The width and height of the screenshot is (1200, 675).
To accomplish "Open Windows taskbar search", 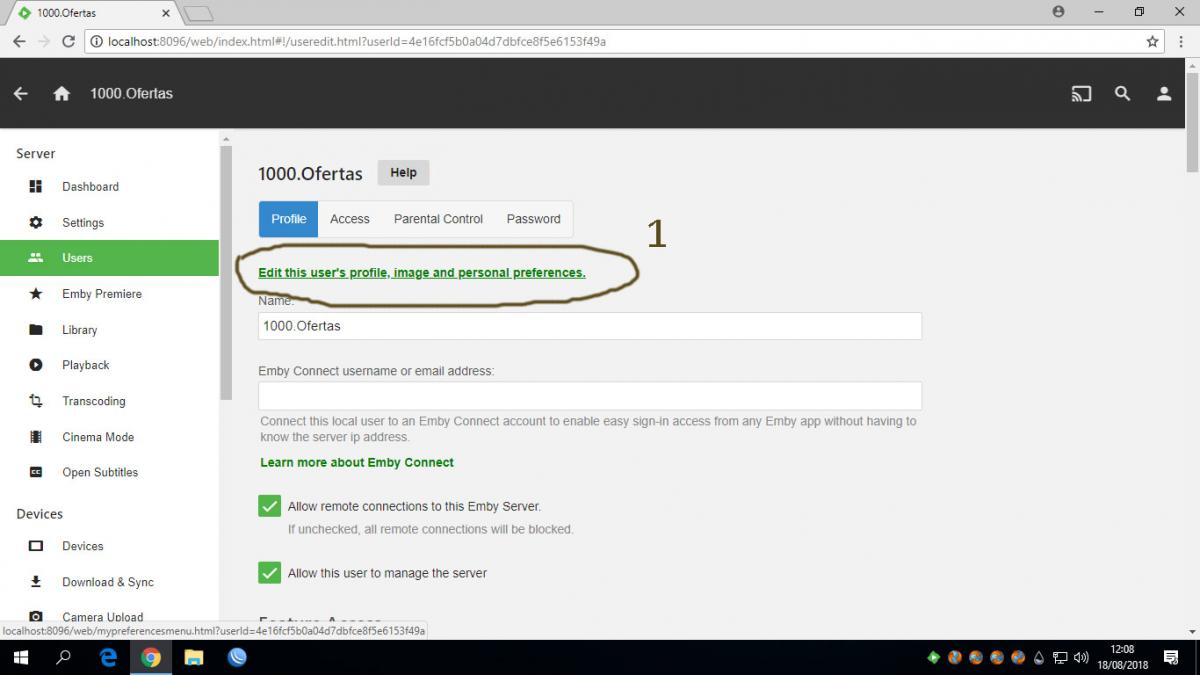I will [63, 658].
